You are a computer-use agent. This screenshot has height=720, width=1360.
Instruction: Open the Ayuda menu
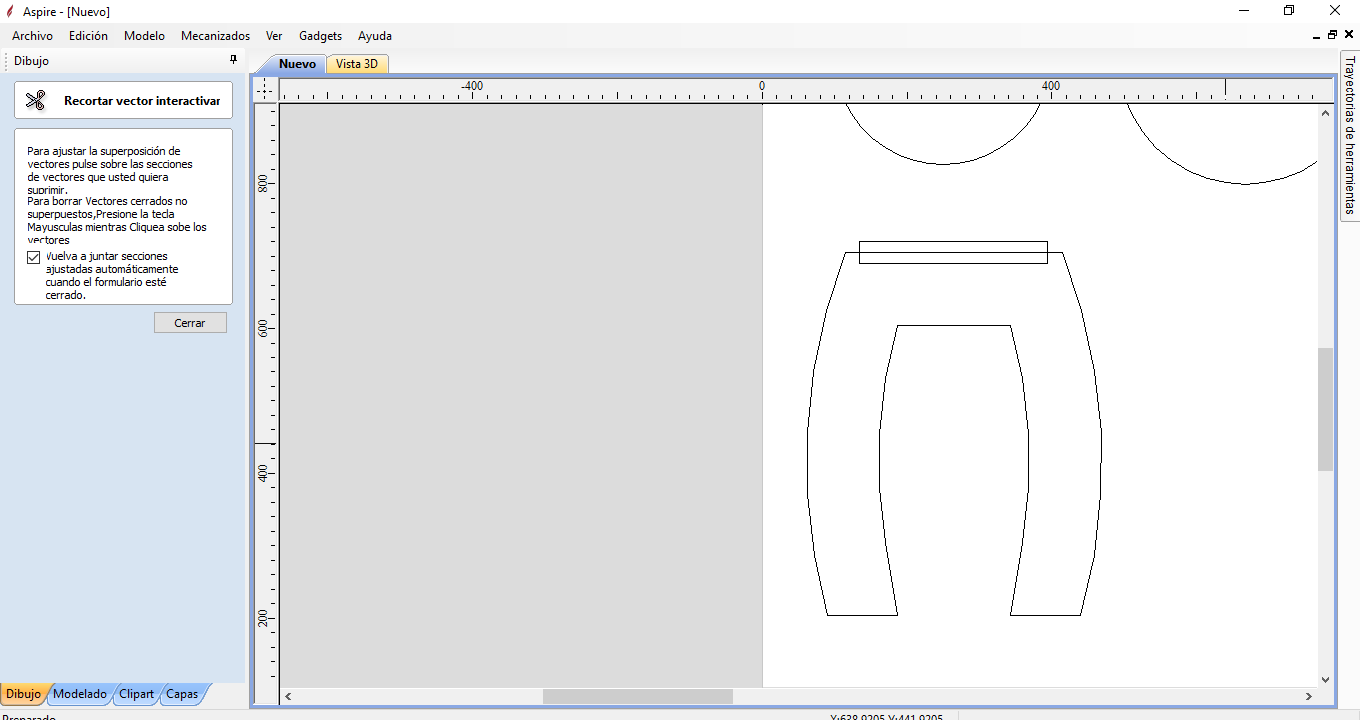pyautogui.click(x=375, y=36)
